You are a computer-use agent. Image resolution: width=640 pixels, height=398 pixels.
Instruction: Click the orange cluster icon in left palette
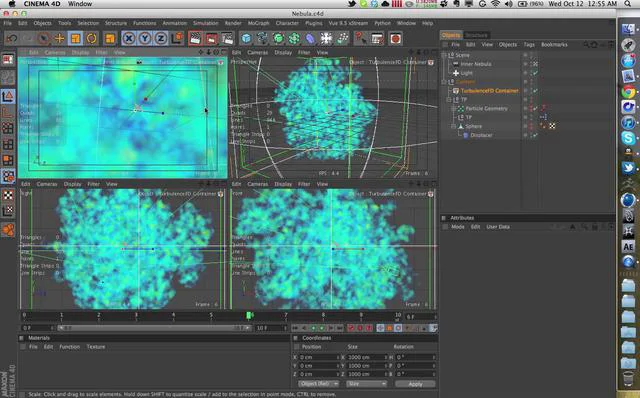click(8, 229)
